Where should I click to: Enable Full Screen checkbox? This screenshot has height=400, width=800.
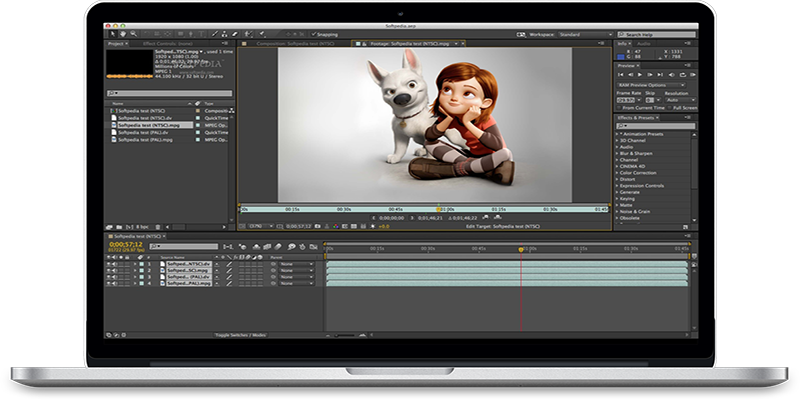[669, 108]
